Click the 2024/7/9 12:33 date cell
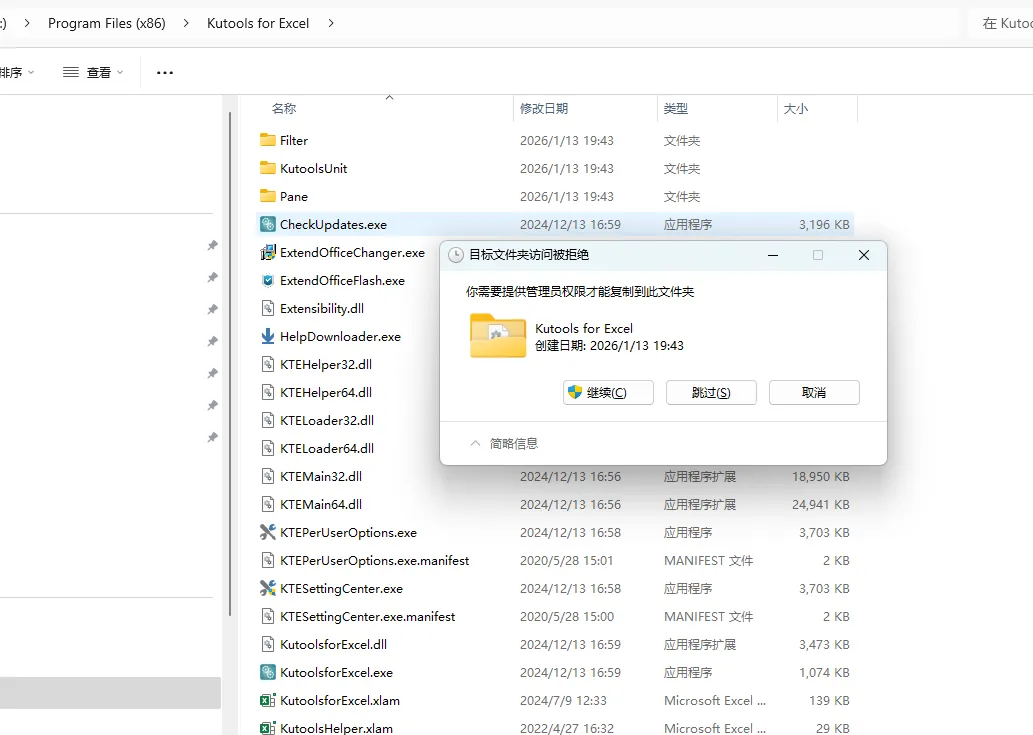The width and height of the screenshot is (1033, 735). 563,700
